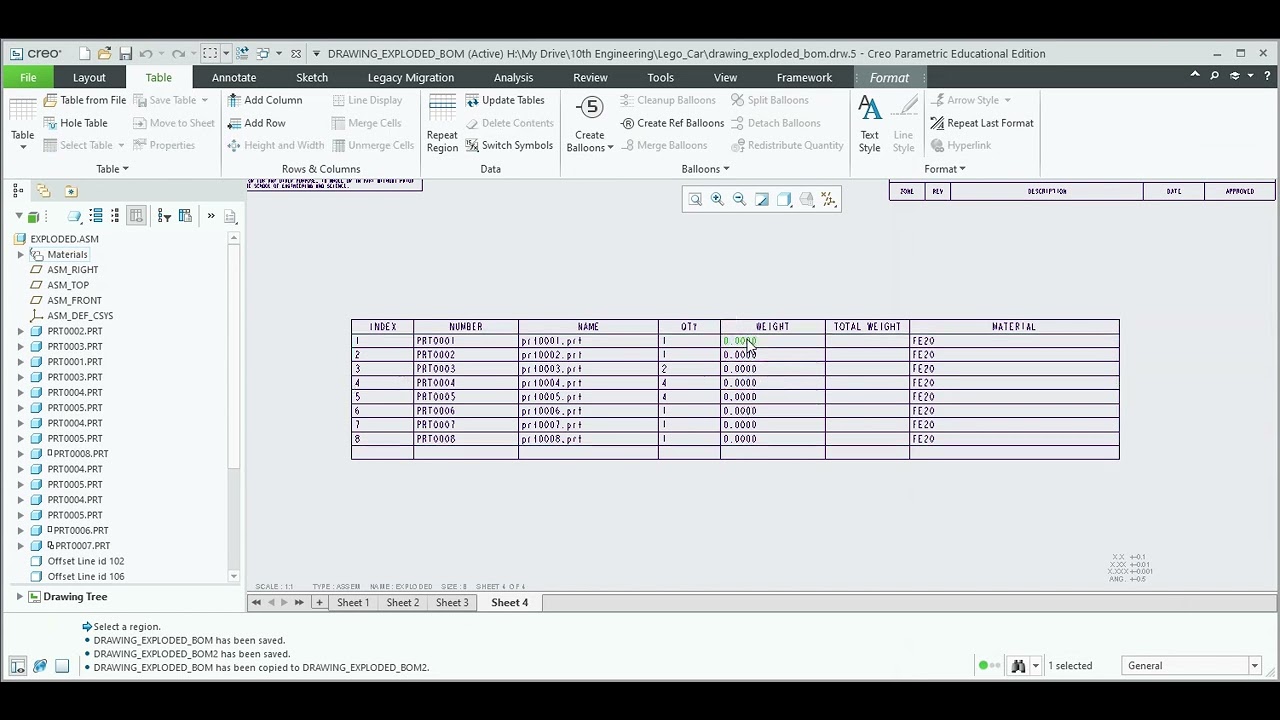Switch to Sheet 3 tab
This screenshot has height=720, width=1280.
(452, 603)
